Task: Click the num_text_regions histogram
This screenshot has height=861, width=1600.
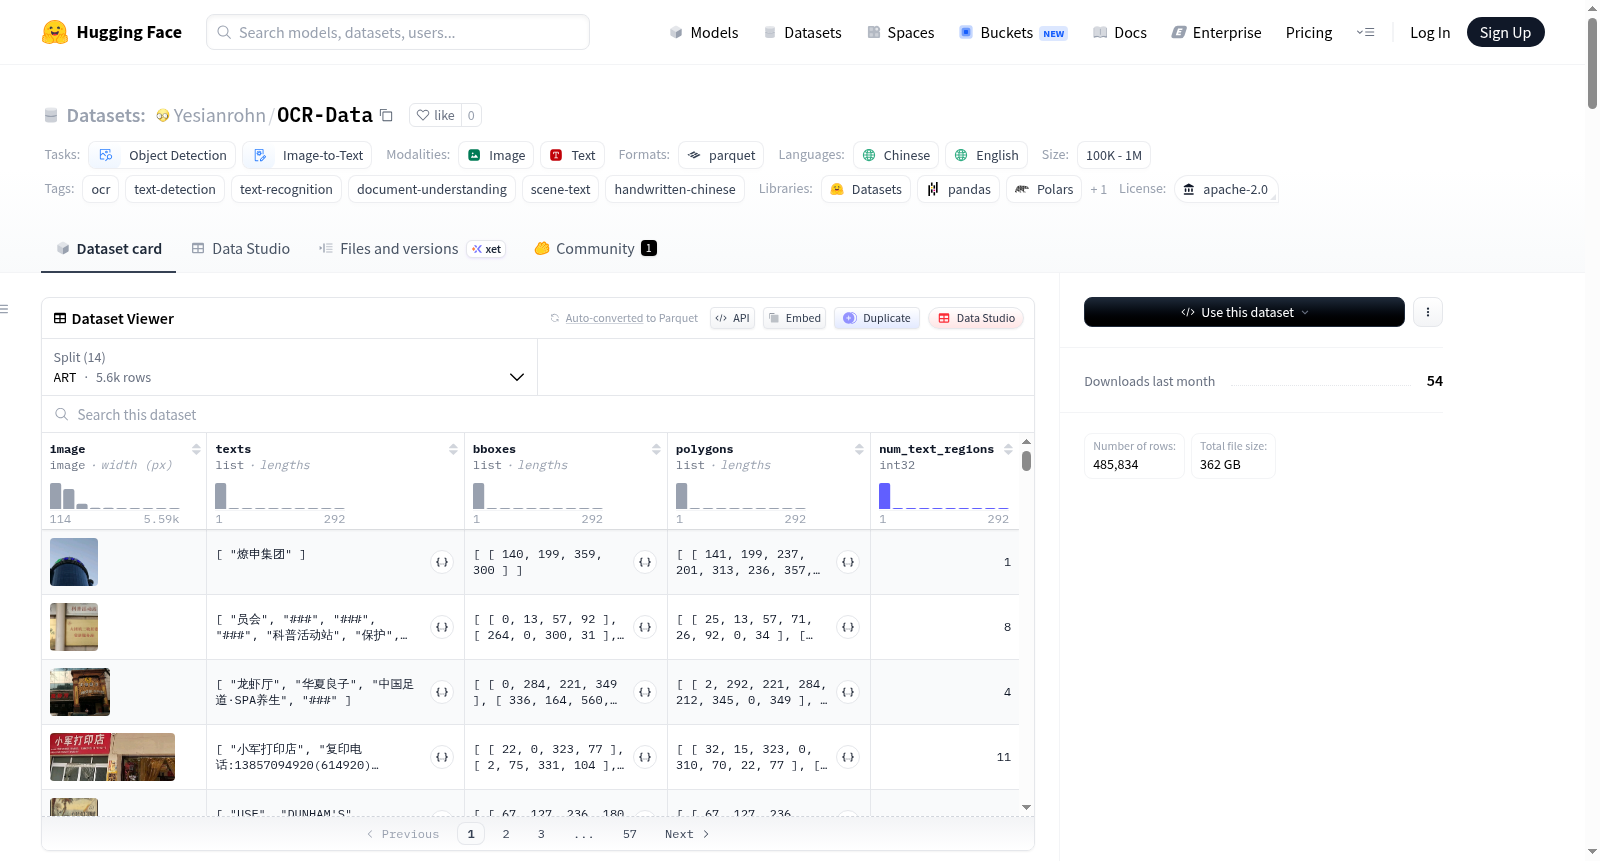Action: pos(944,496)
